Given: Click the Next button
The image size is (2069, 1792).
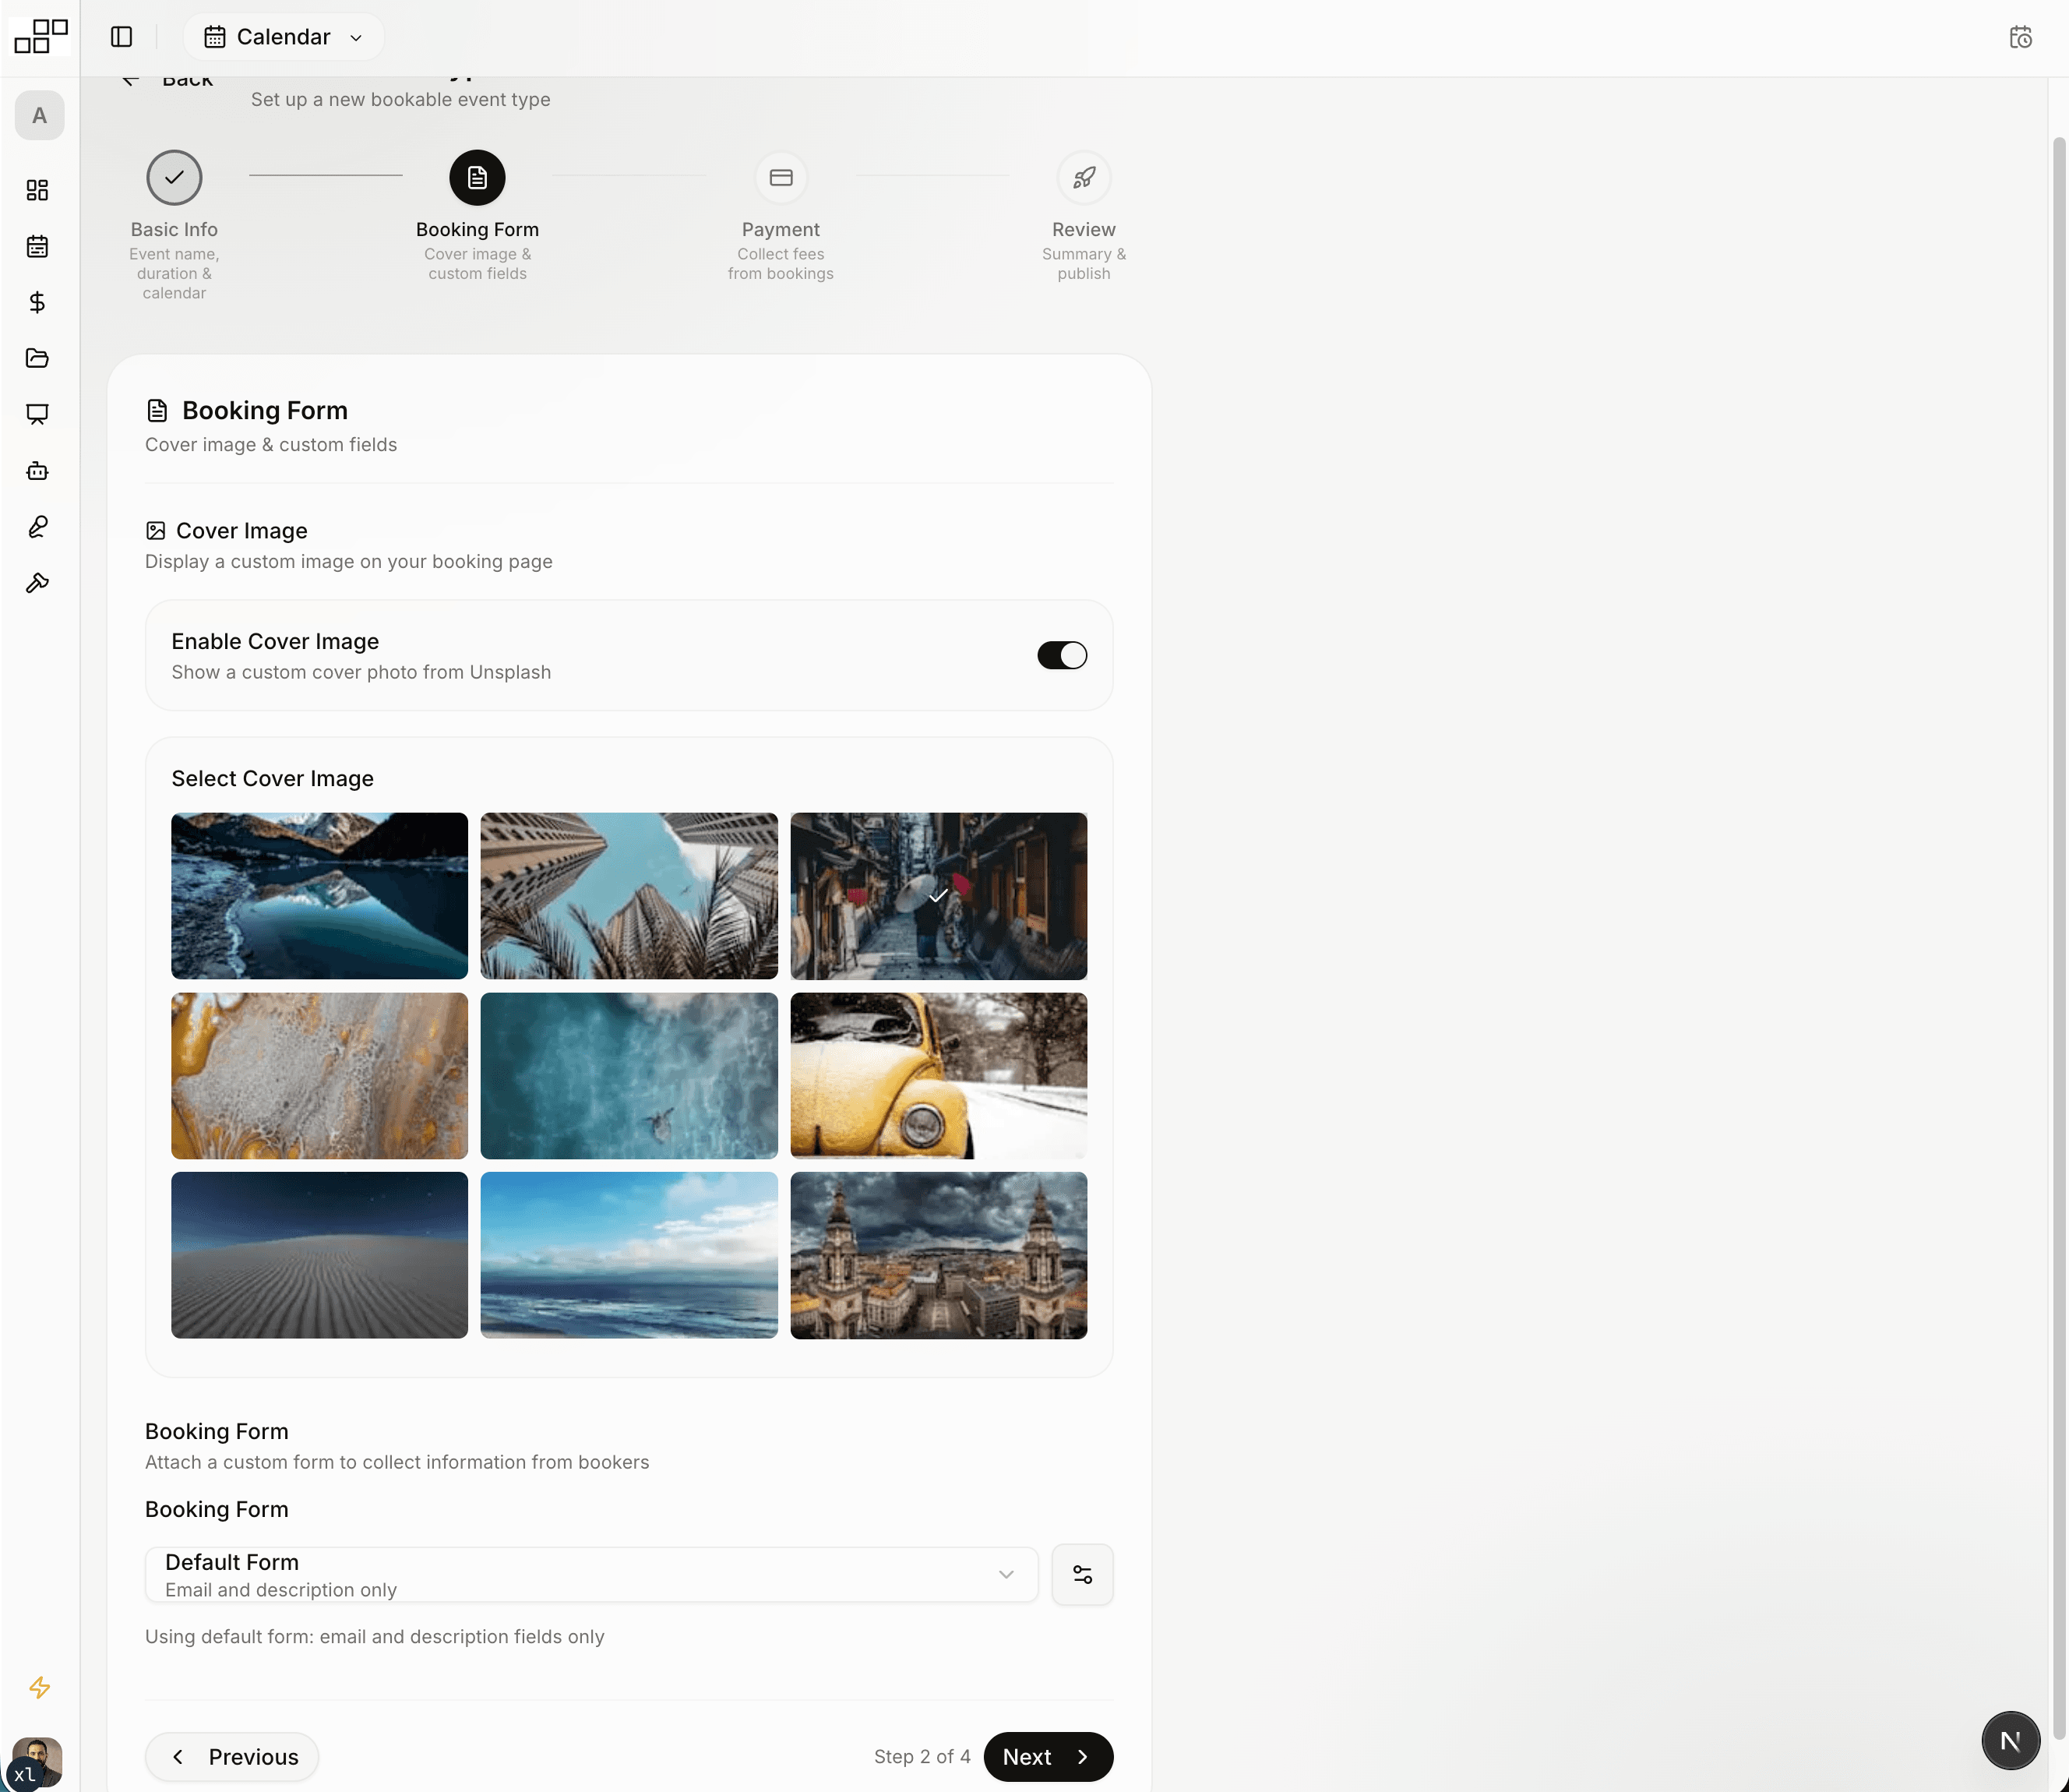Looking at the screenshot, I should tap(1048, 1757).
